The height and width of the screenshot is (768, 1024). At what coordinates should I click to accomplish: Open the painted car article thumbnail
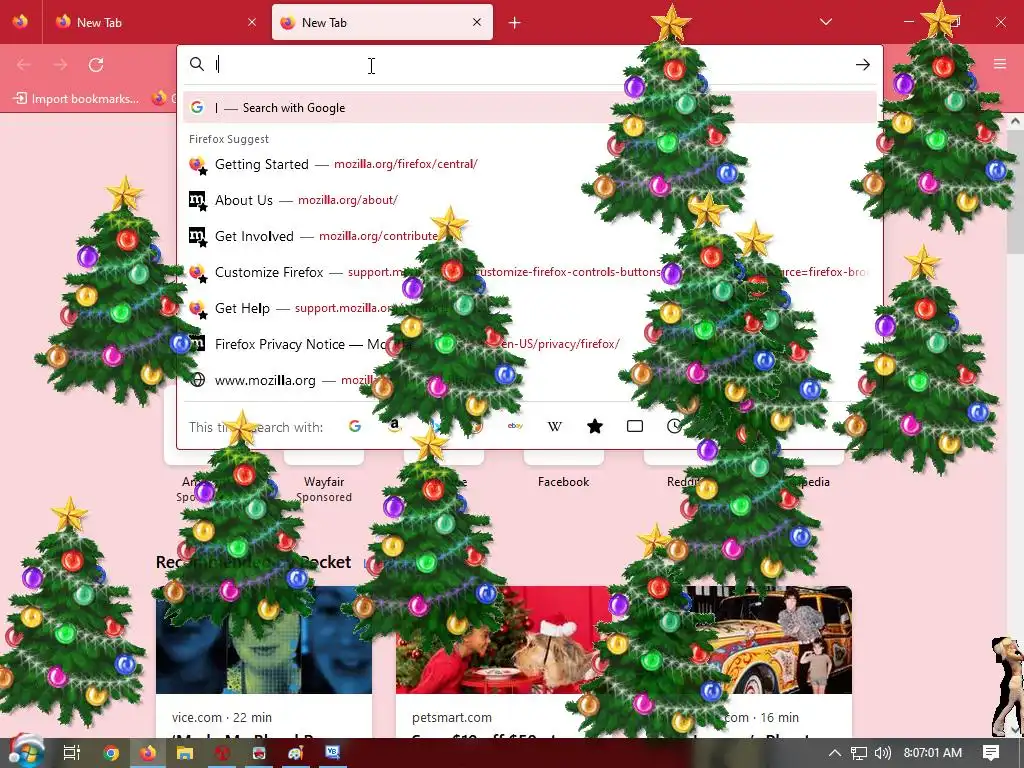[x=744, y=639]
